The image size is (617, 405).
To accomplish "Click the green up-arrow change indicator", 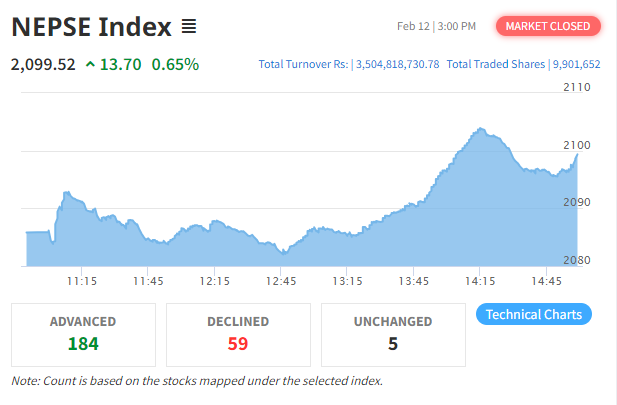I will [x=91, y=65].
